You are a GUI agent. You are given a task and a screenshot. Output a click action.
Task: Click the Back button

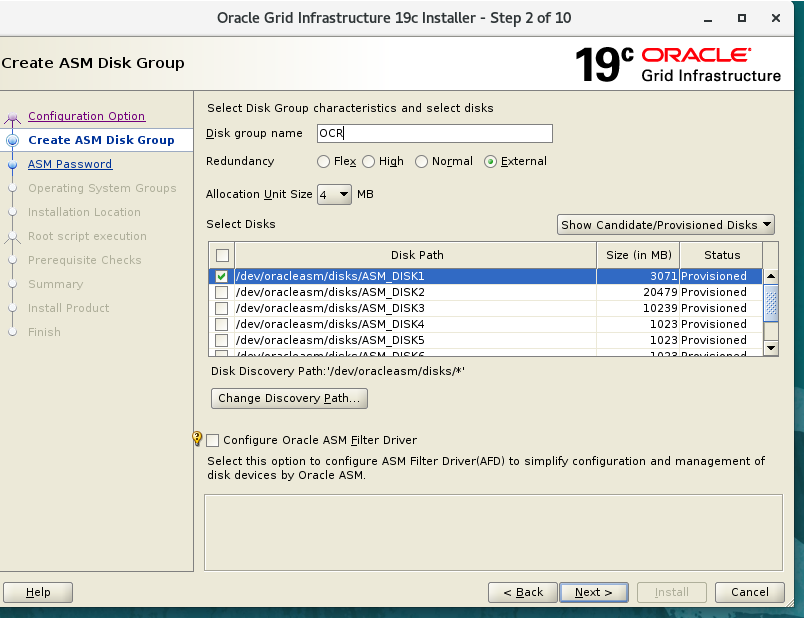point(522,592)
